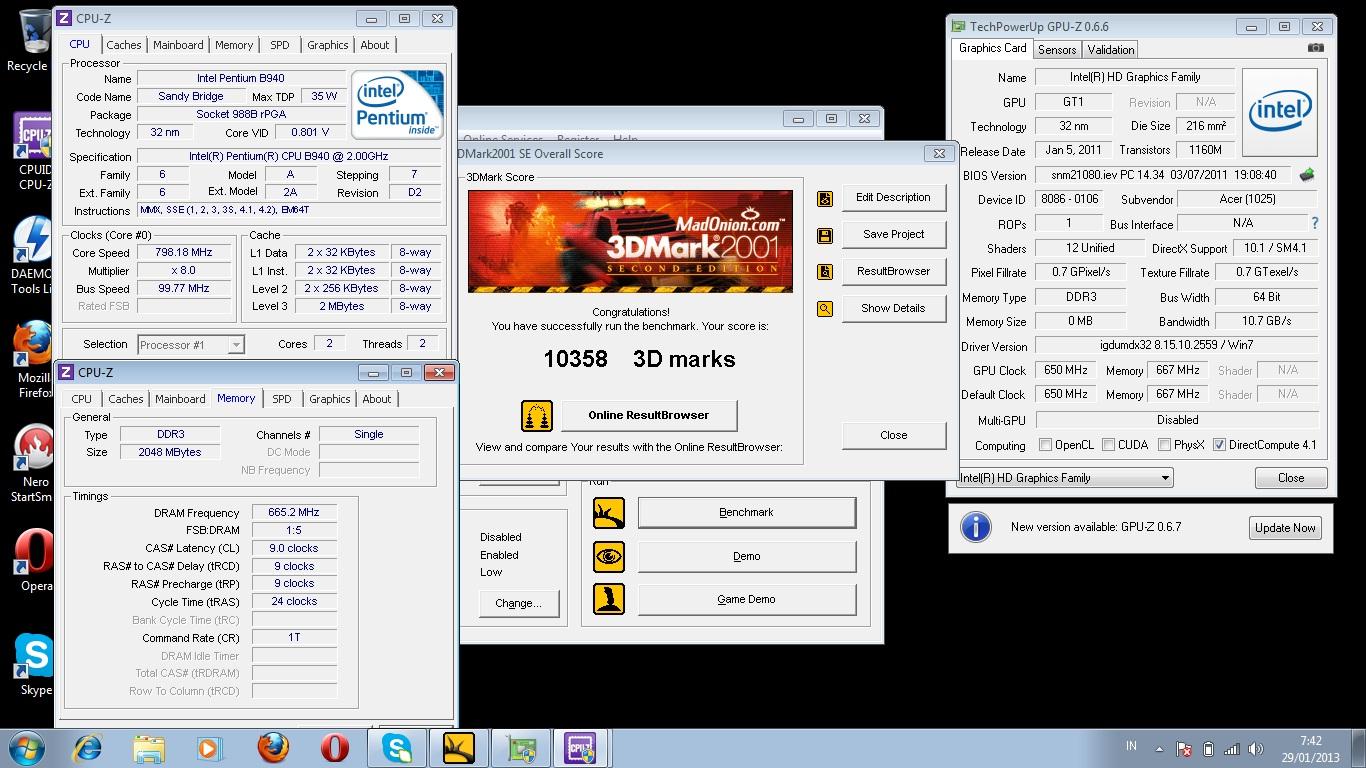The height and width of the screenshot is (768, 1366).
Task: Click the network signal tray icon
Action: (x=1232, y=749)
